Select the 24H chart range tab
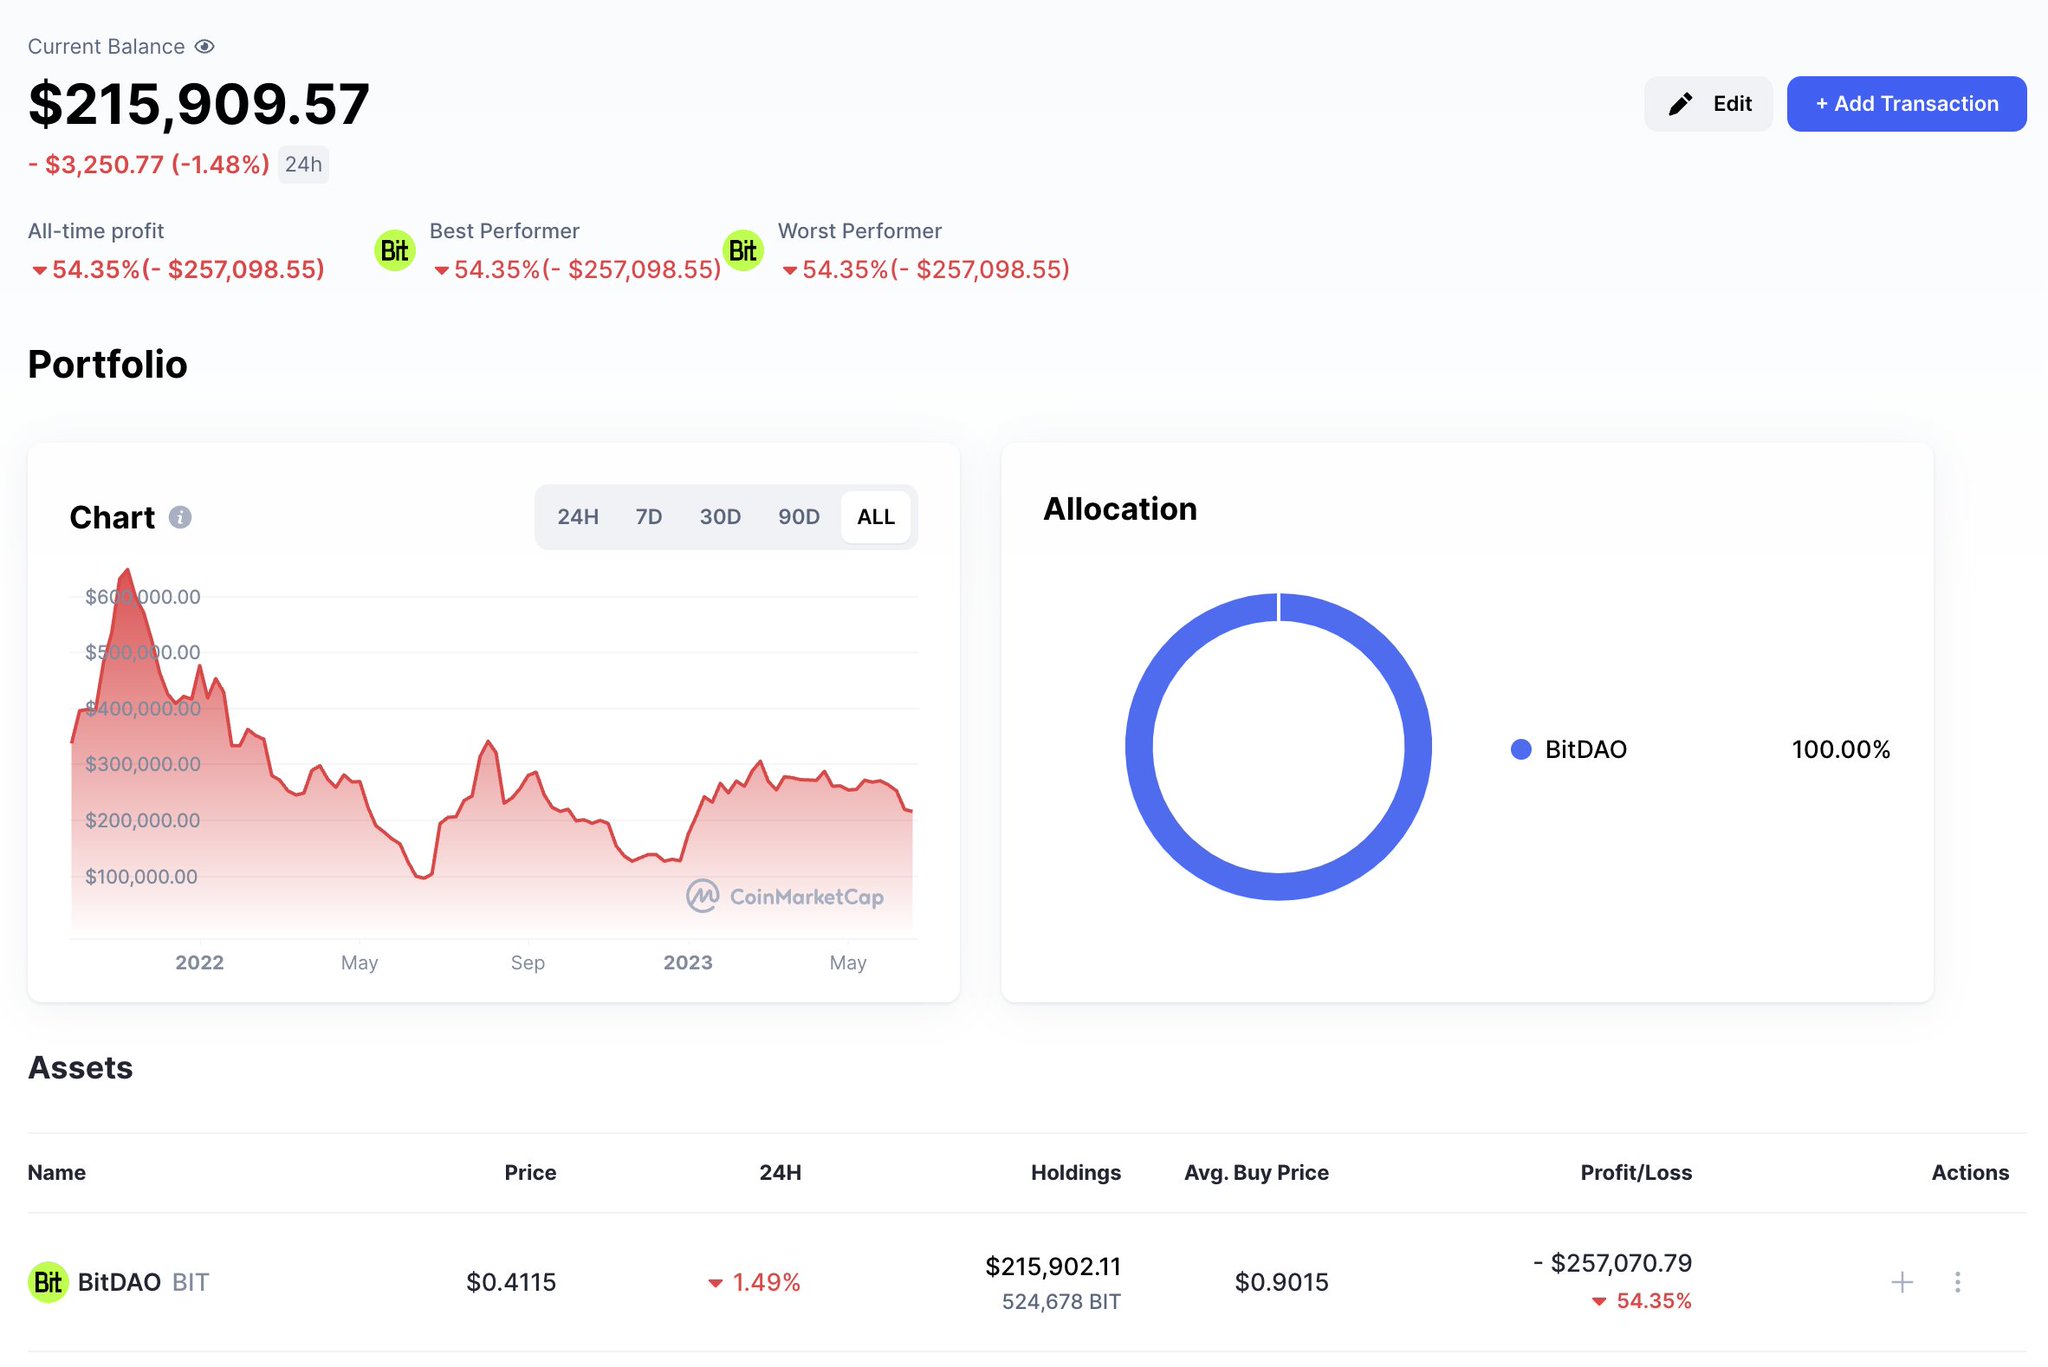 [x=578, y=517]
